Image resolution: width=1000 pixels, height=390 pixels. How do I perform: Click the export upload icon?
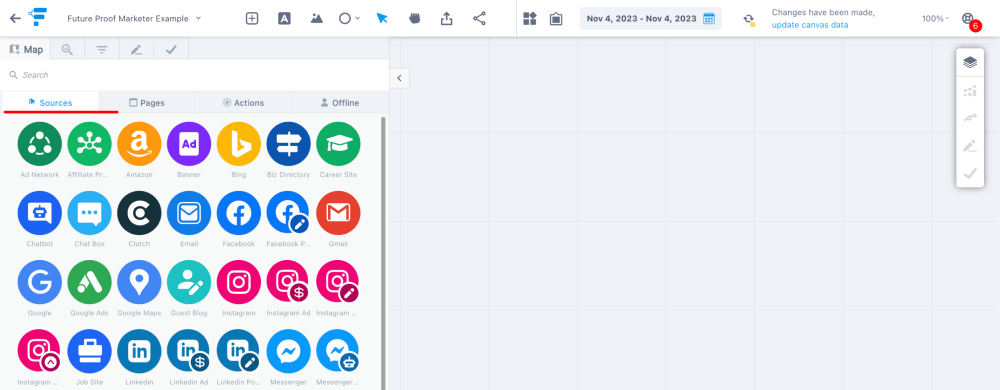[446, 18]
